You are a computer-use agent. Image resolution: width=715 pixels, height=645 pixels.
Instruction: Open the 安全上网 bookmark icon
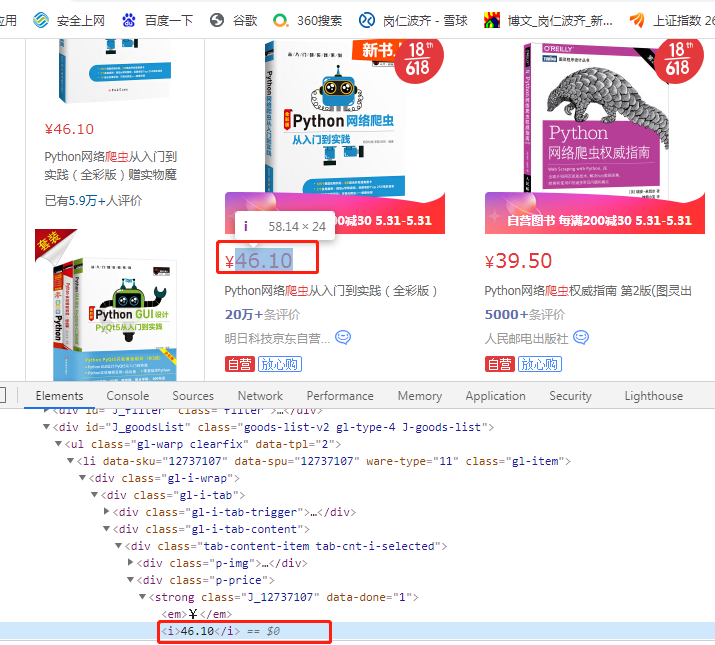click(41, 20)
